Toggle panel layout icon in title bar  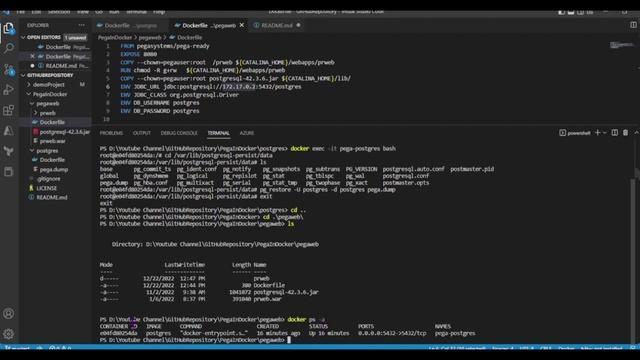pos(571,12)
